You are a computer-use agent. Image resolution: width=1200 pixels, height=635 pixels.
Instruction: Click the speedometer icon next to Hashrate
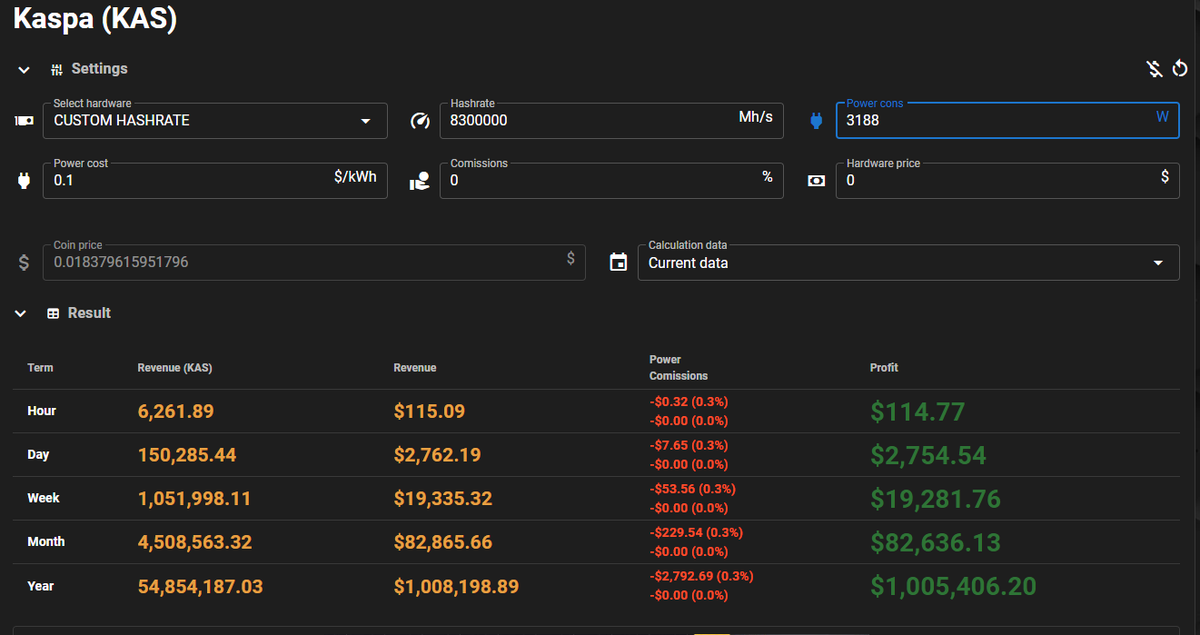(x=420, y=121)
